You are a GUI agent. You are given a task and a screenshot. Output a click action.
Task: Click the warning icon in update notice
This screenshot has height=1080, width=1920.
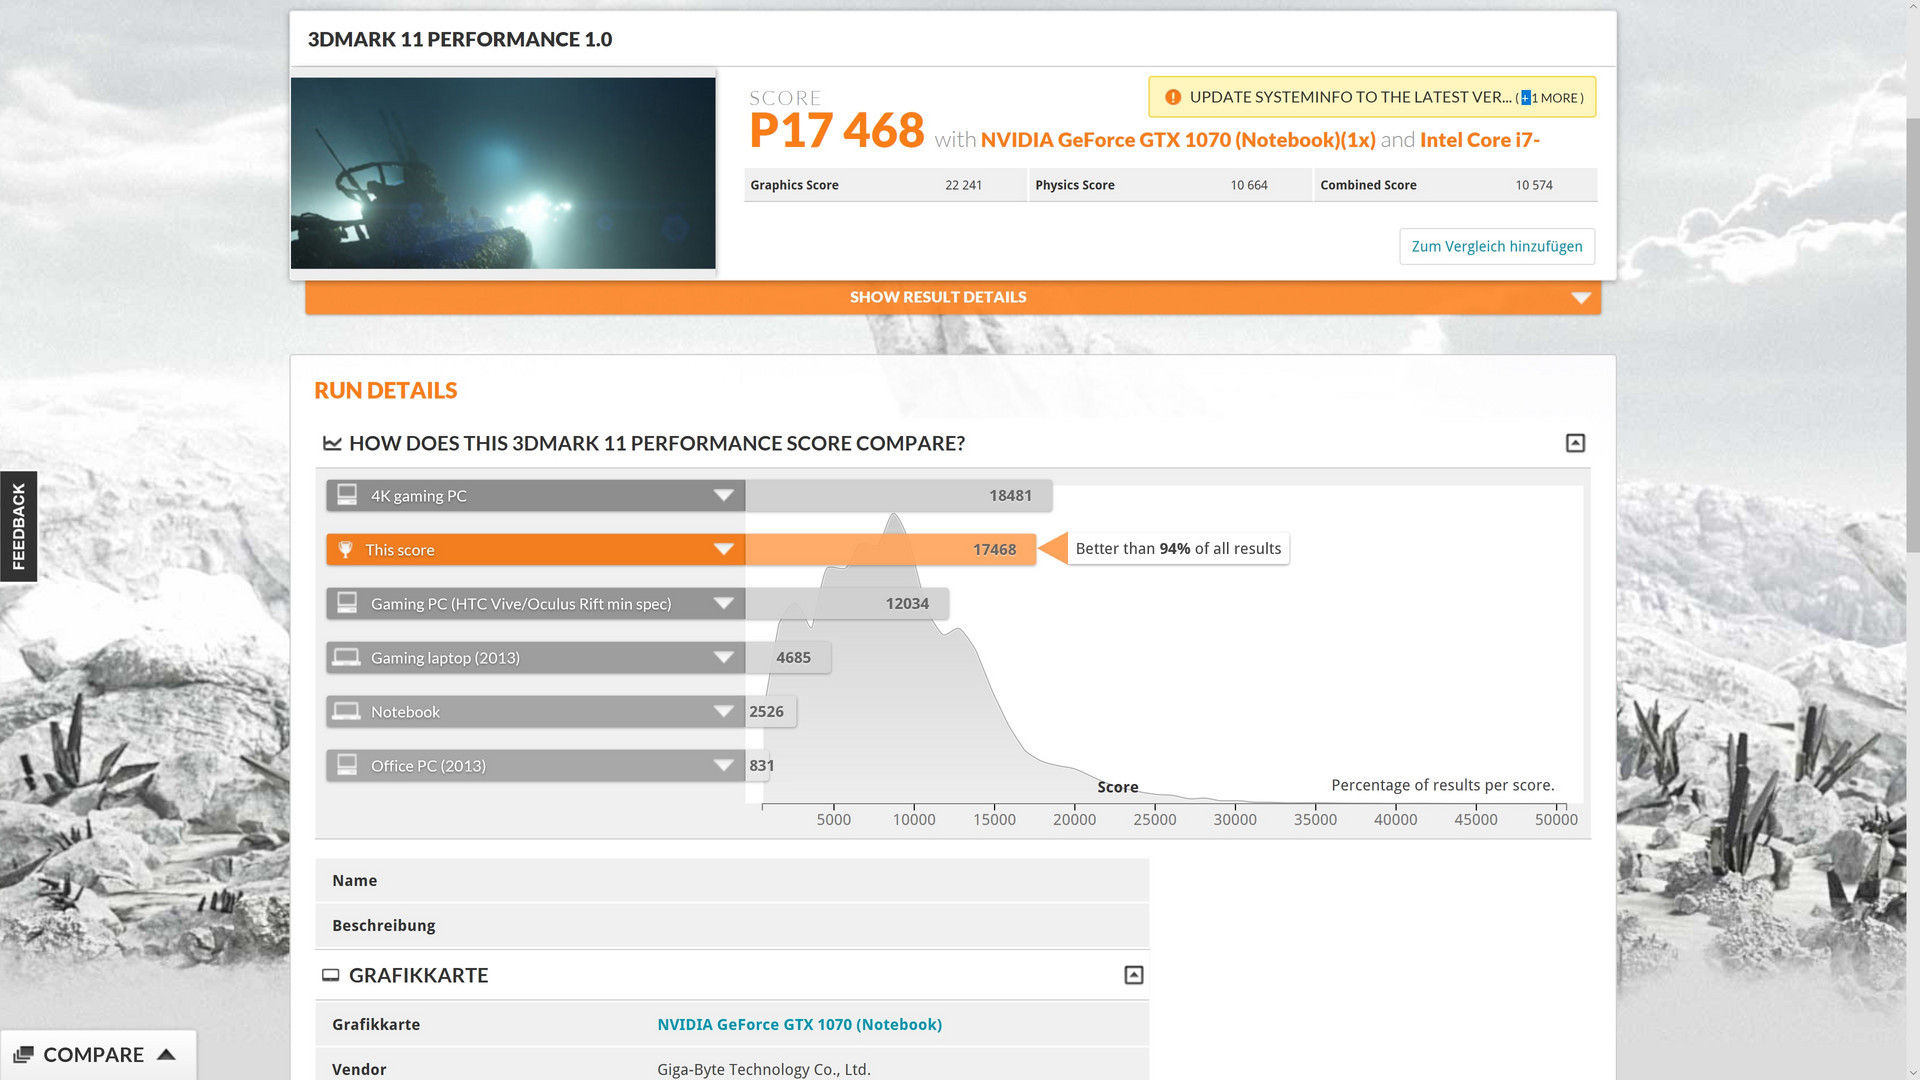pos(1173,97)
